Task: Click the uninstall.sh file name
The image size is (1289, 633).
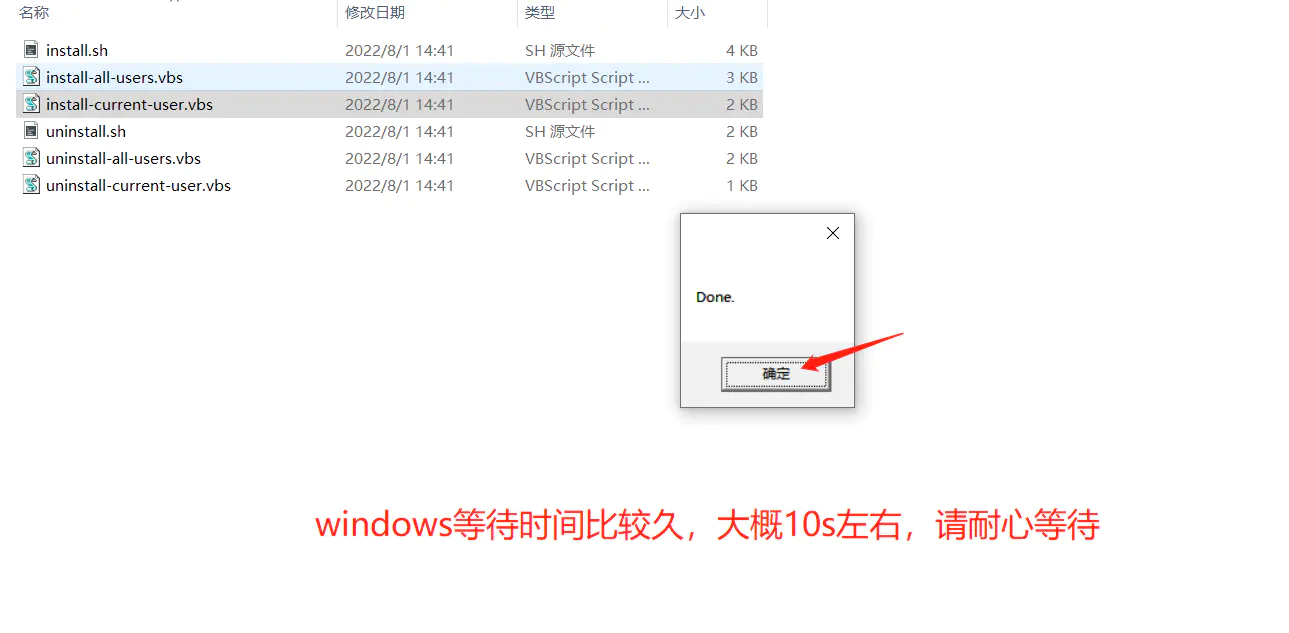Action: coord(86,131)
